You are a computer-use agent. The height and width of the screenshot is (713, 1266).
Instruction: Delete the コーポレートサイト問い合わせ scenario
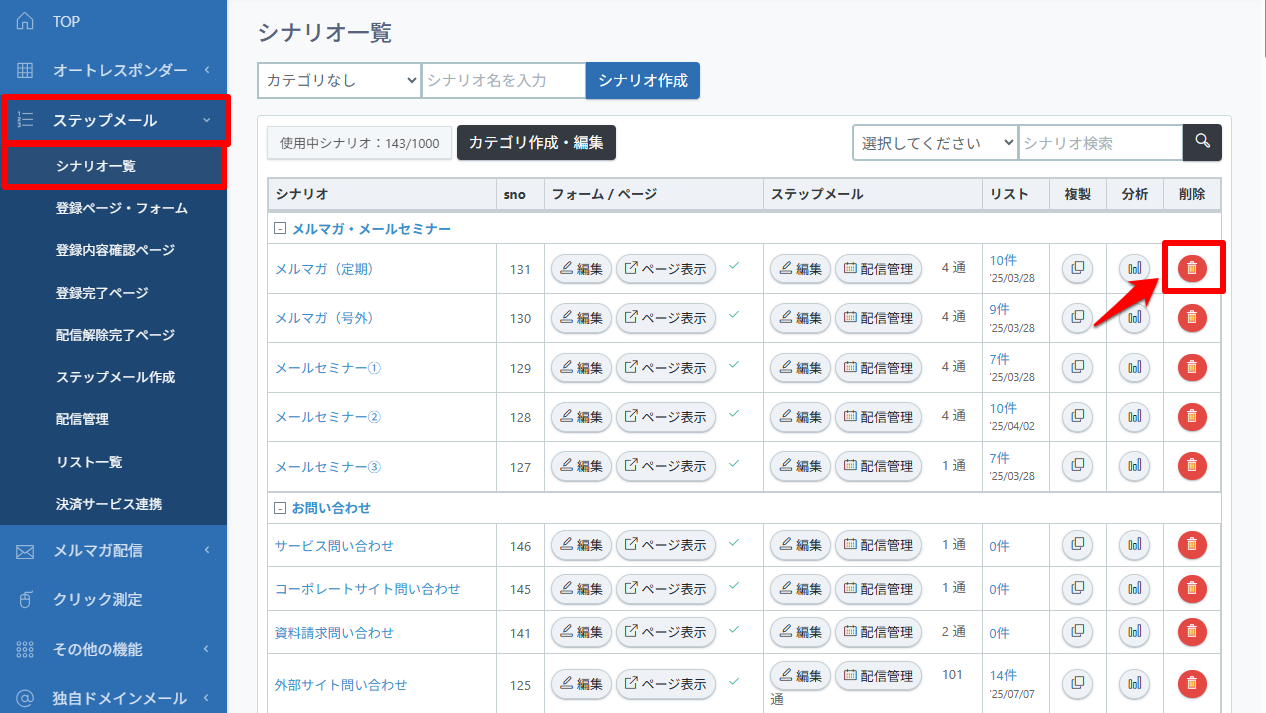[x=1191, y=589]
